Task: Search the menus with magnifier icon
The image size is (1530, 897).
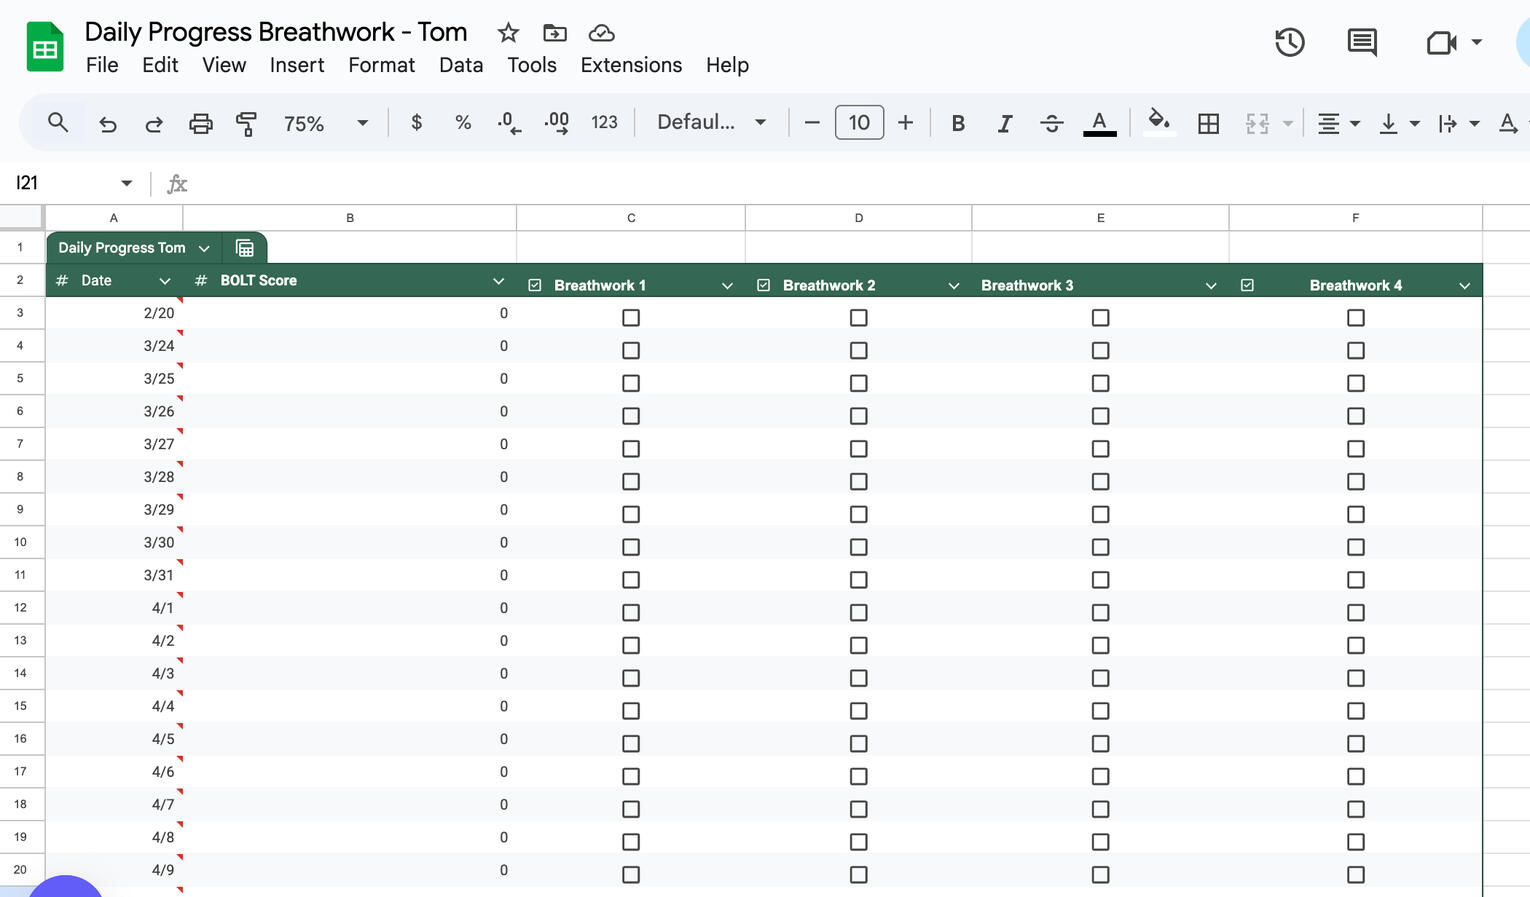Action: 58,123
